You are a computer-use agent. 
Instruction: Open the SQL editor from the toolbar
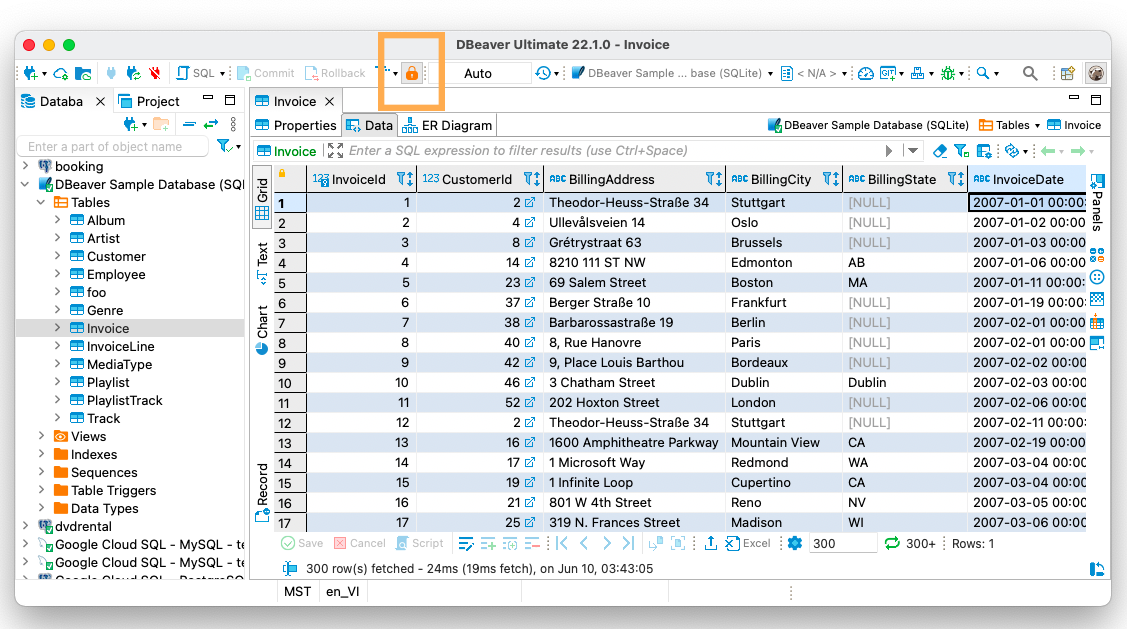(x=196, y=73)
